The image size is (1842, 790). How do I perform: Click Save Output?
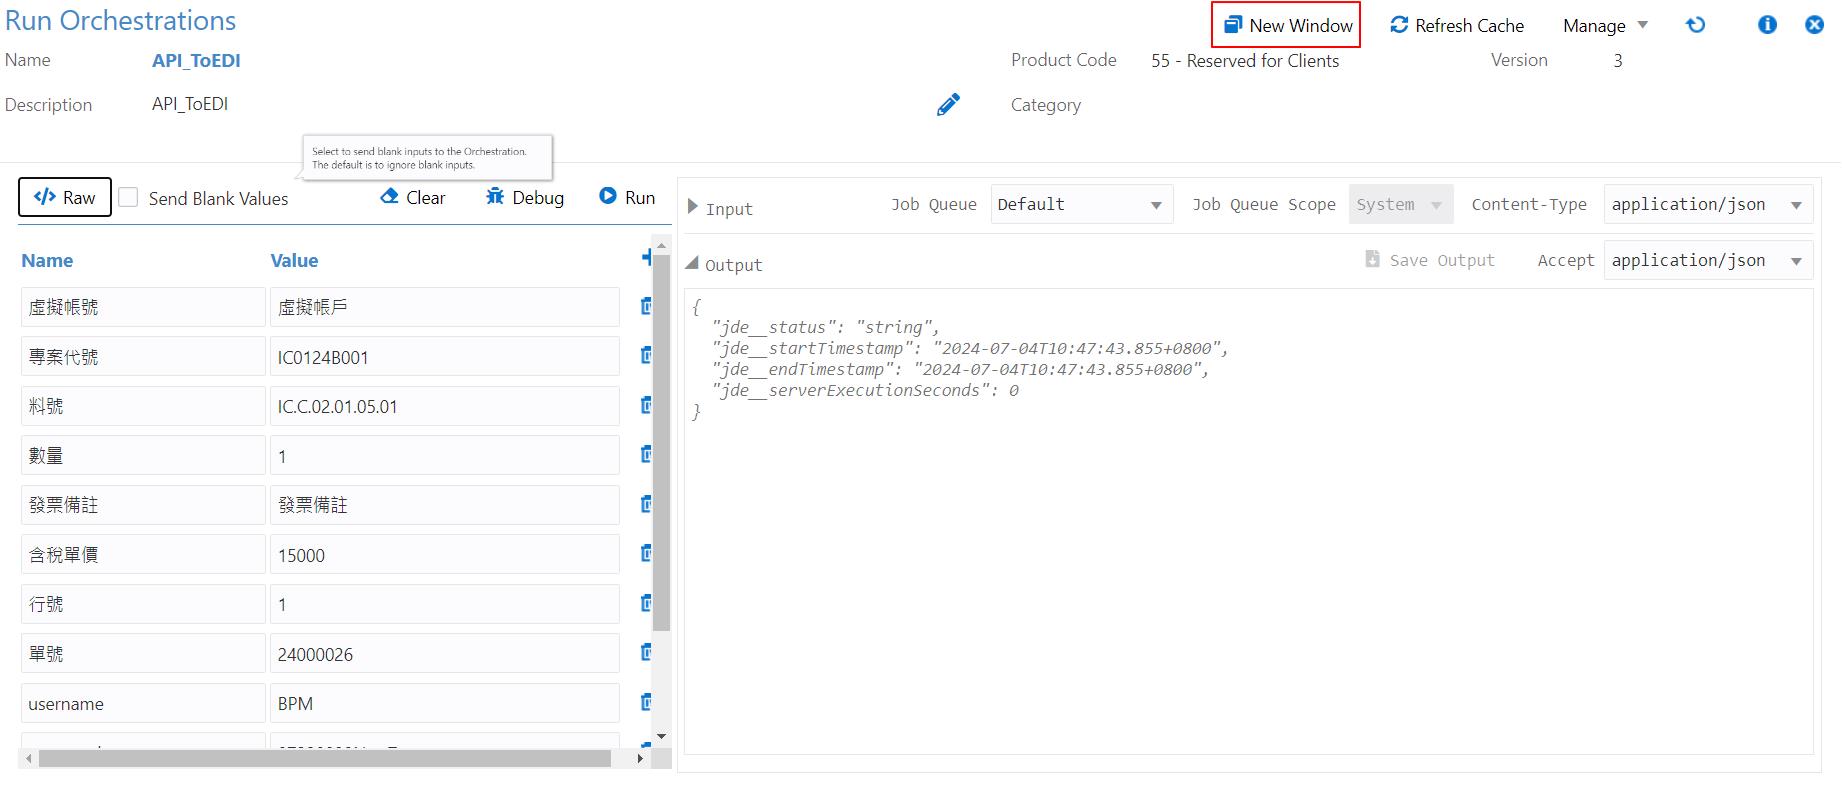1430,260
